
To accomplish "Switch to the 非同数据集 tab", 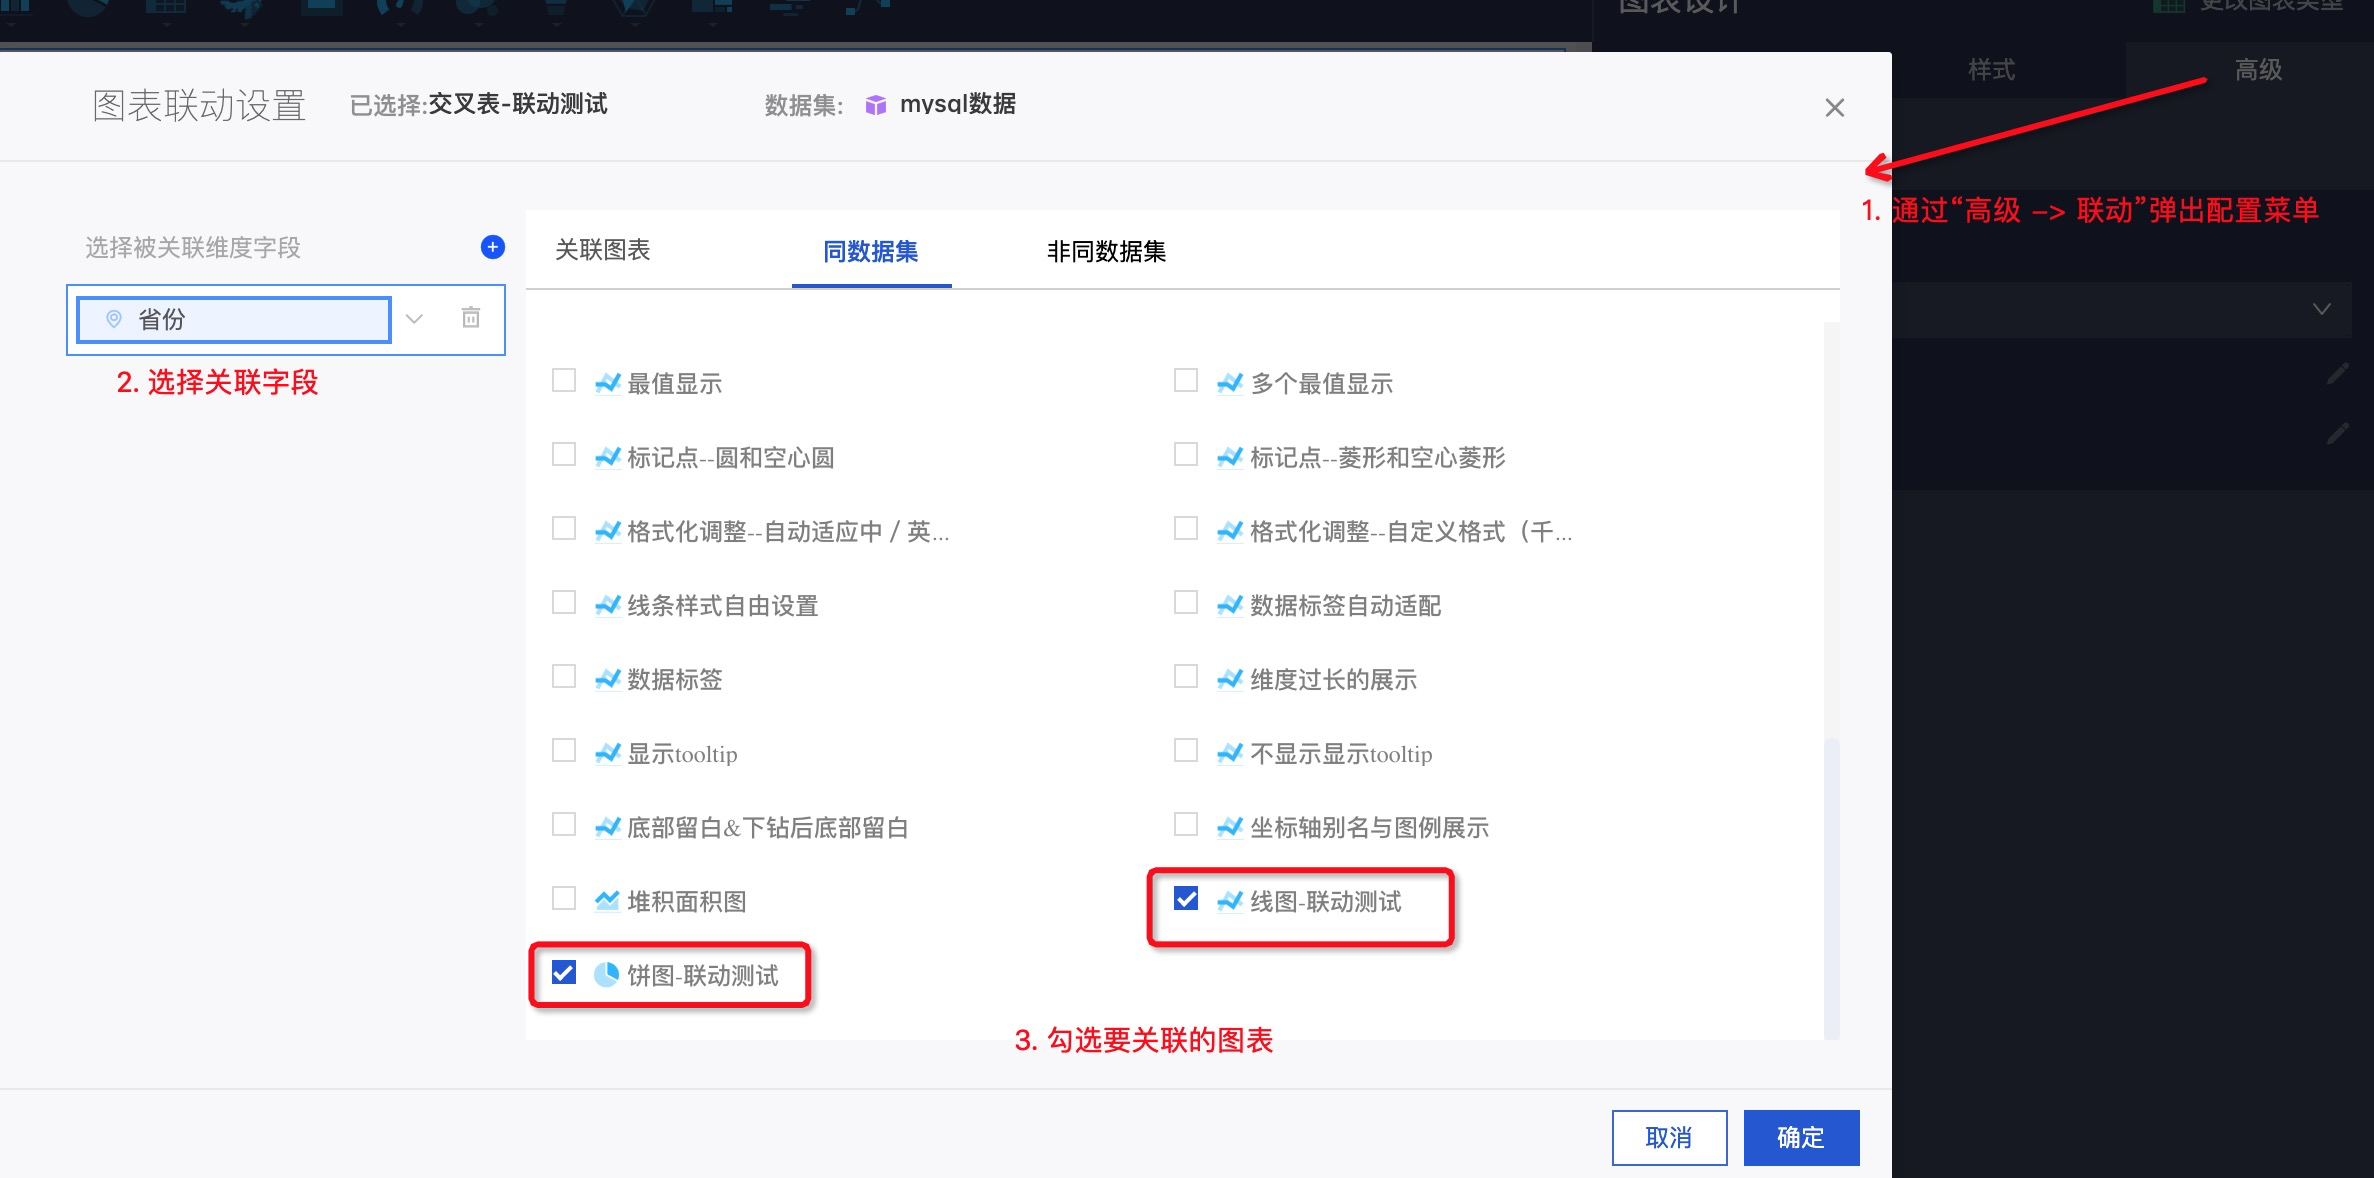I will coord(1106,252).
